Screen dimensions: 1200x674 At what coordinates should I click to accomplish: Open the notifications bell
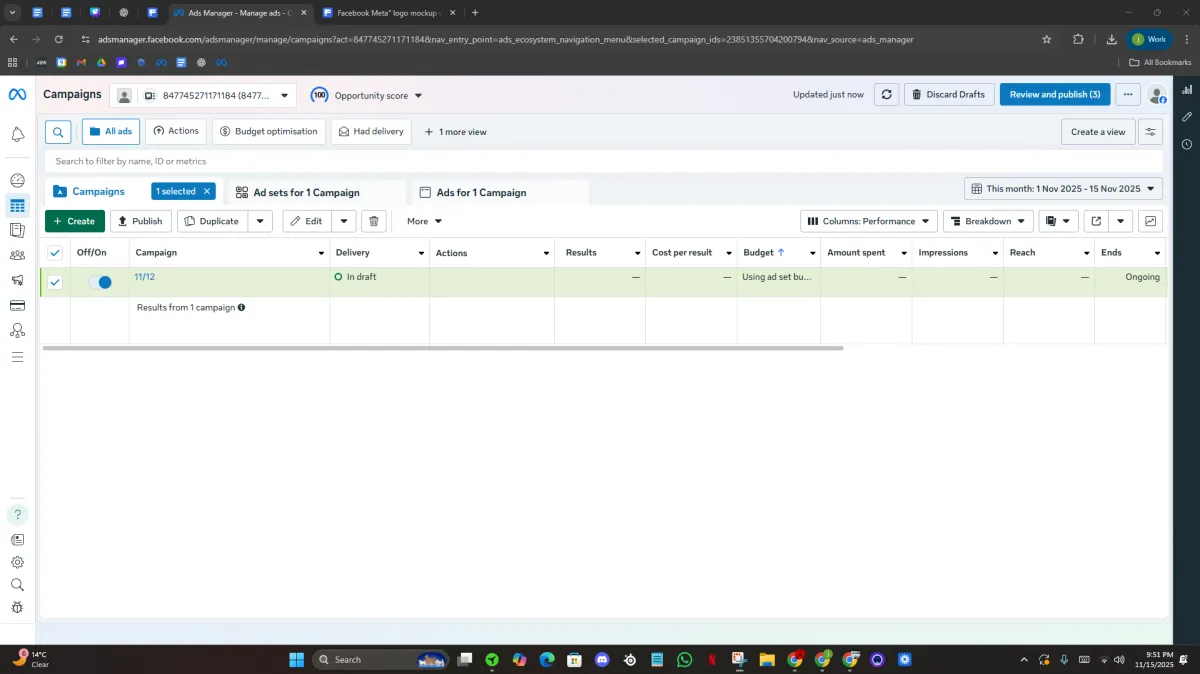[17, 134]
